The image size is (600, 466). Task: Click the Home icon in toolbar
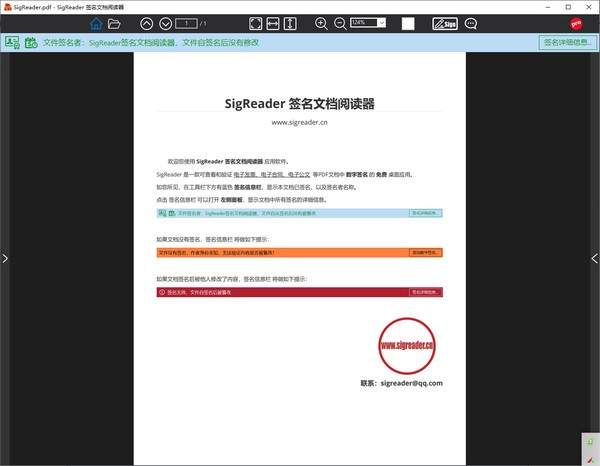96,23
